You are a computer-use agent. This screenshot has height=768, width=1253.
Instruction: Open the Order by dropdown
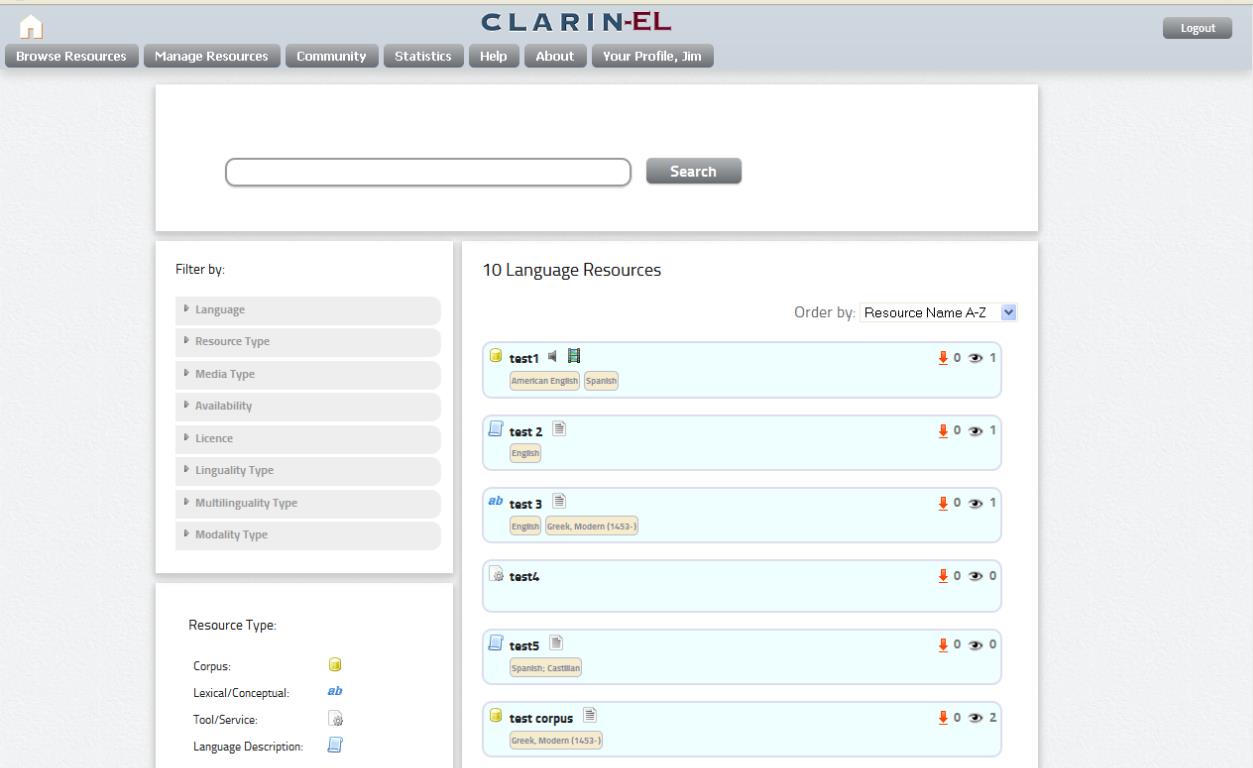(x=938, y=312)
